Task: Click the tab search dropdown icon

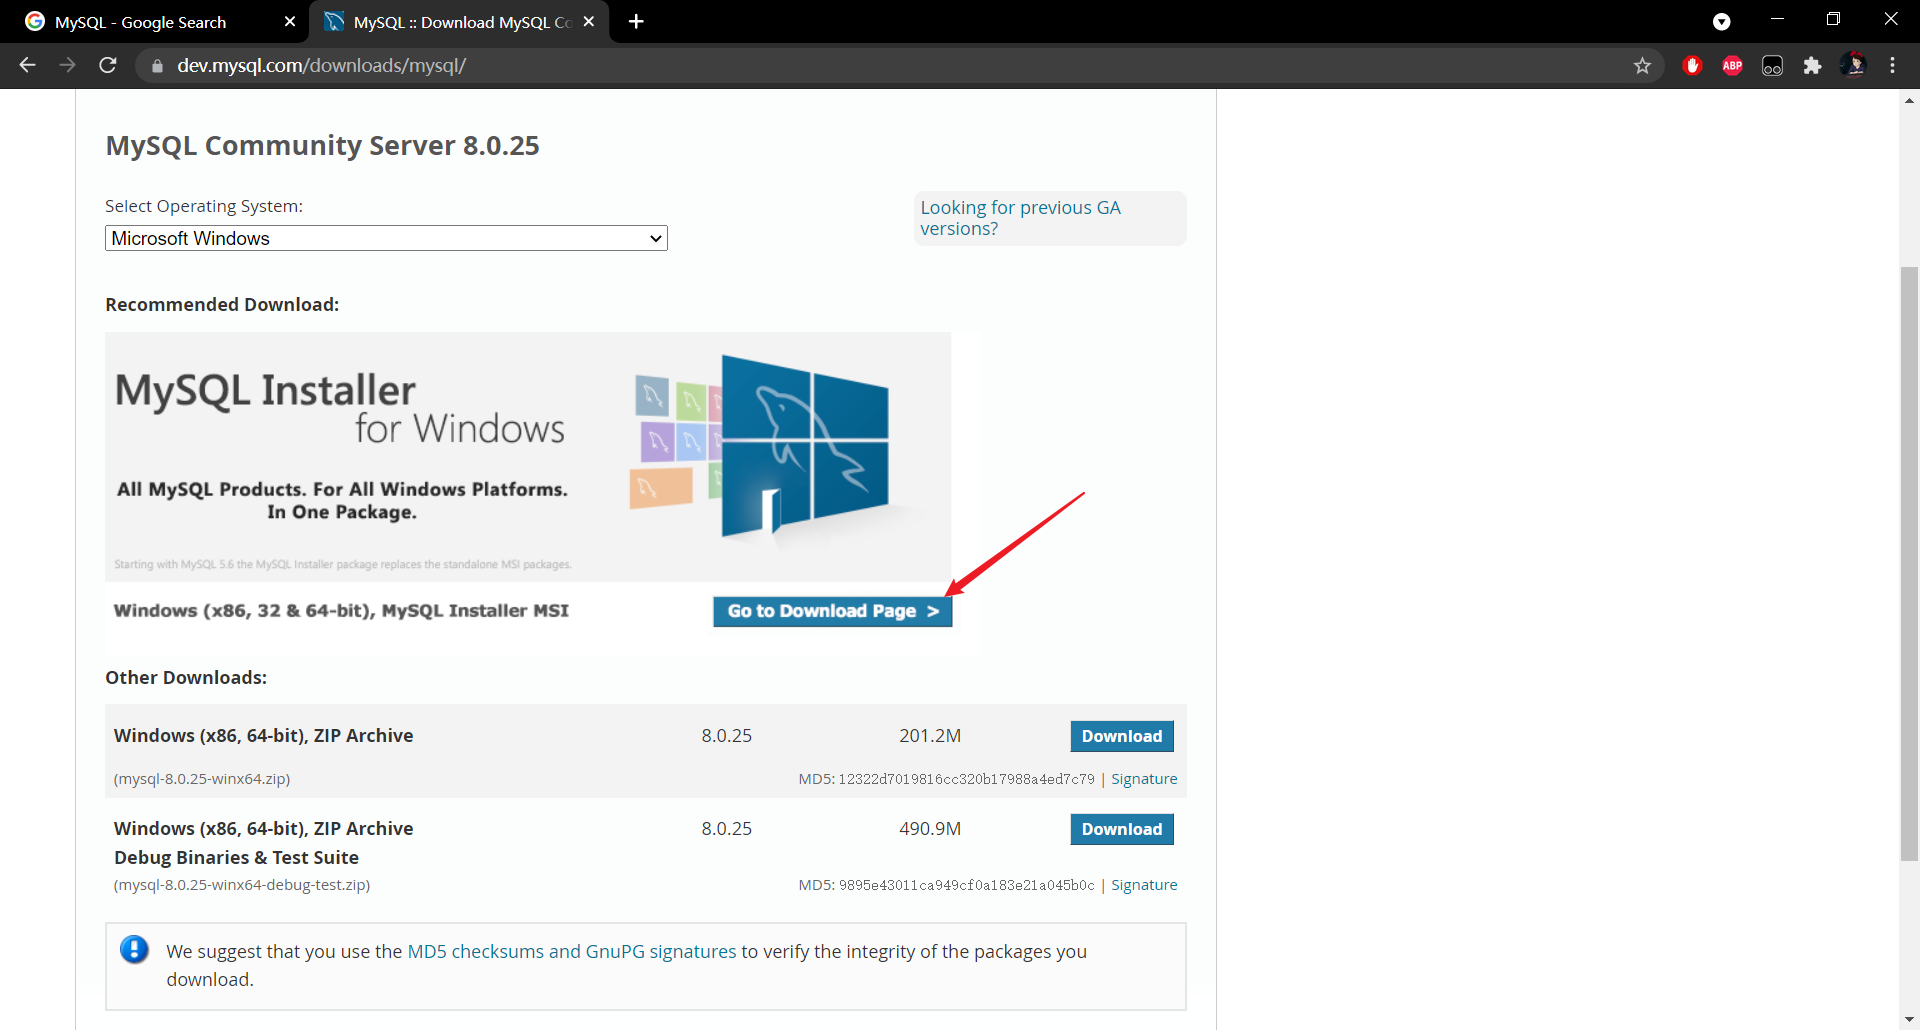Action: [x=1721, y=22]
